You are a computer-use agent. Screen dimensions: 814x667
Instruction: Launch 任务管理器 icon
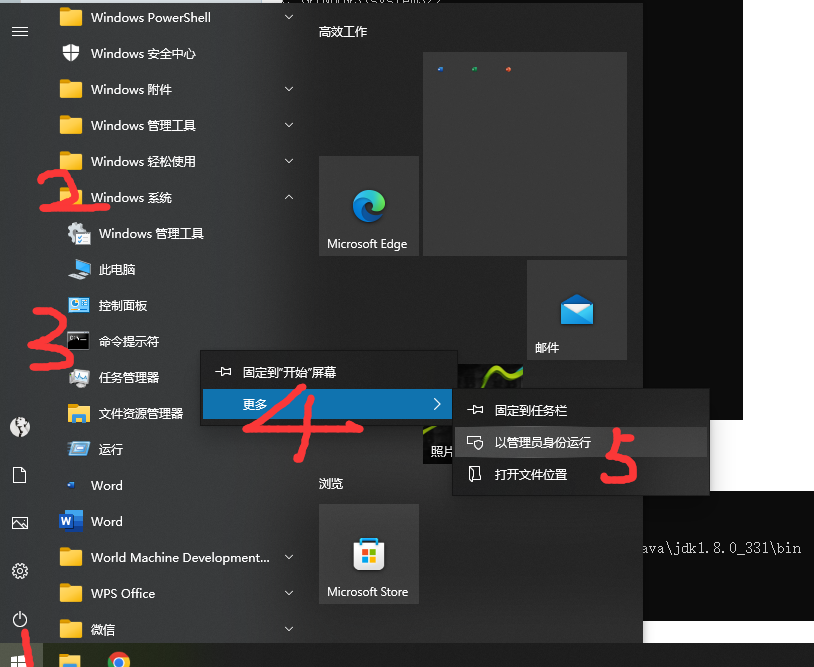(79, 377)
